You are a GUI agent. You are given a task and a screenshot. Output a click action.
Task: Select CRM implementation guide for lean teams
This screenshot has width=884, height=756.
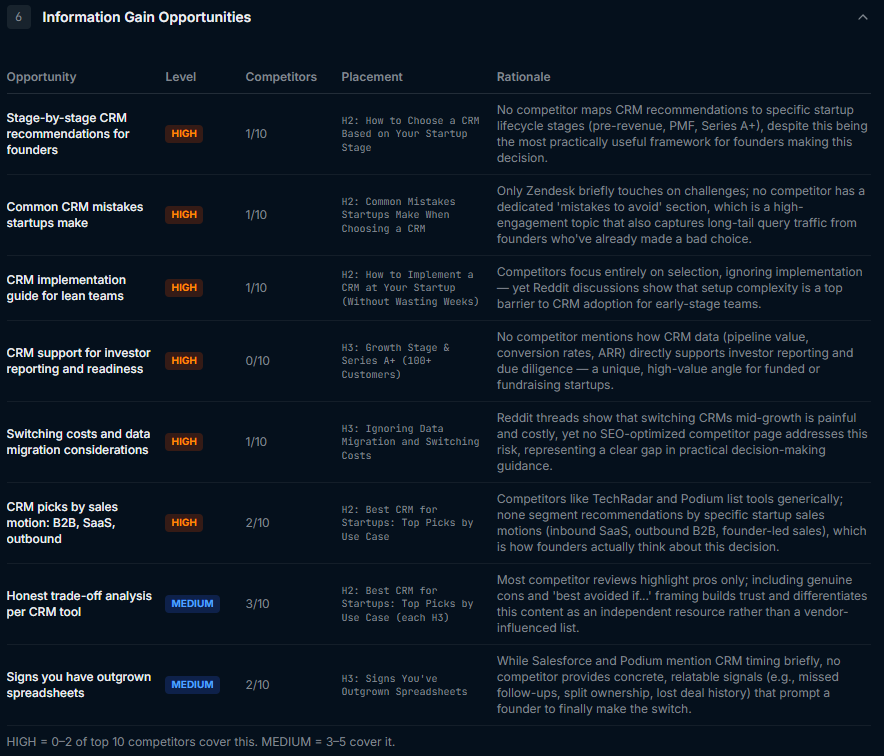[x=66, y=288]
